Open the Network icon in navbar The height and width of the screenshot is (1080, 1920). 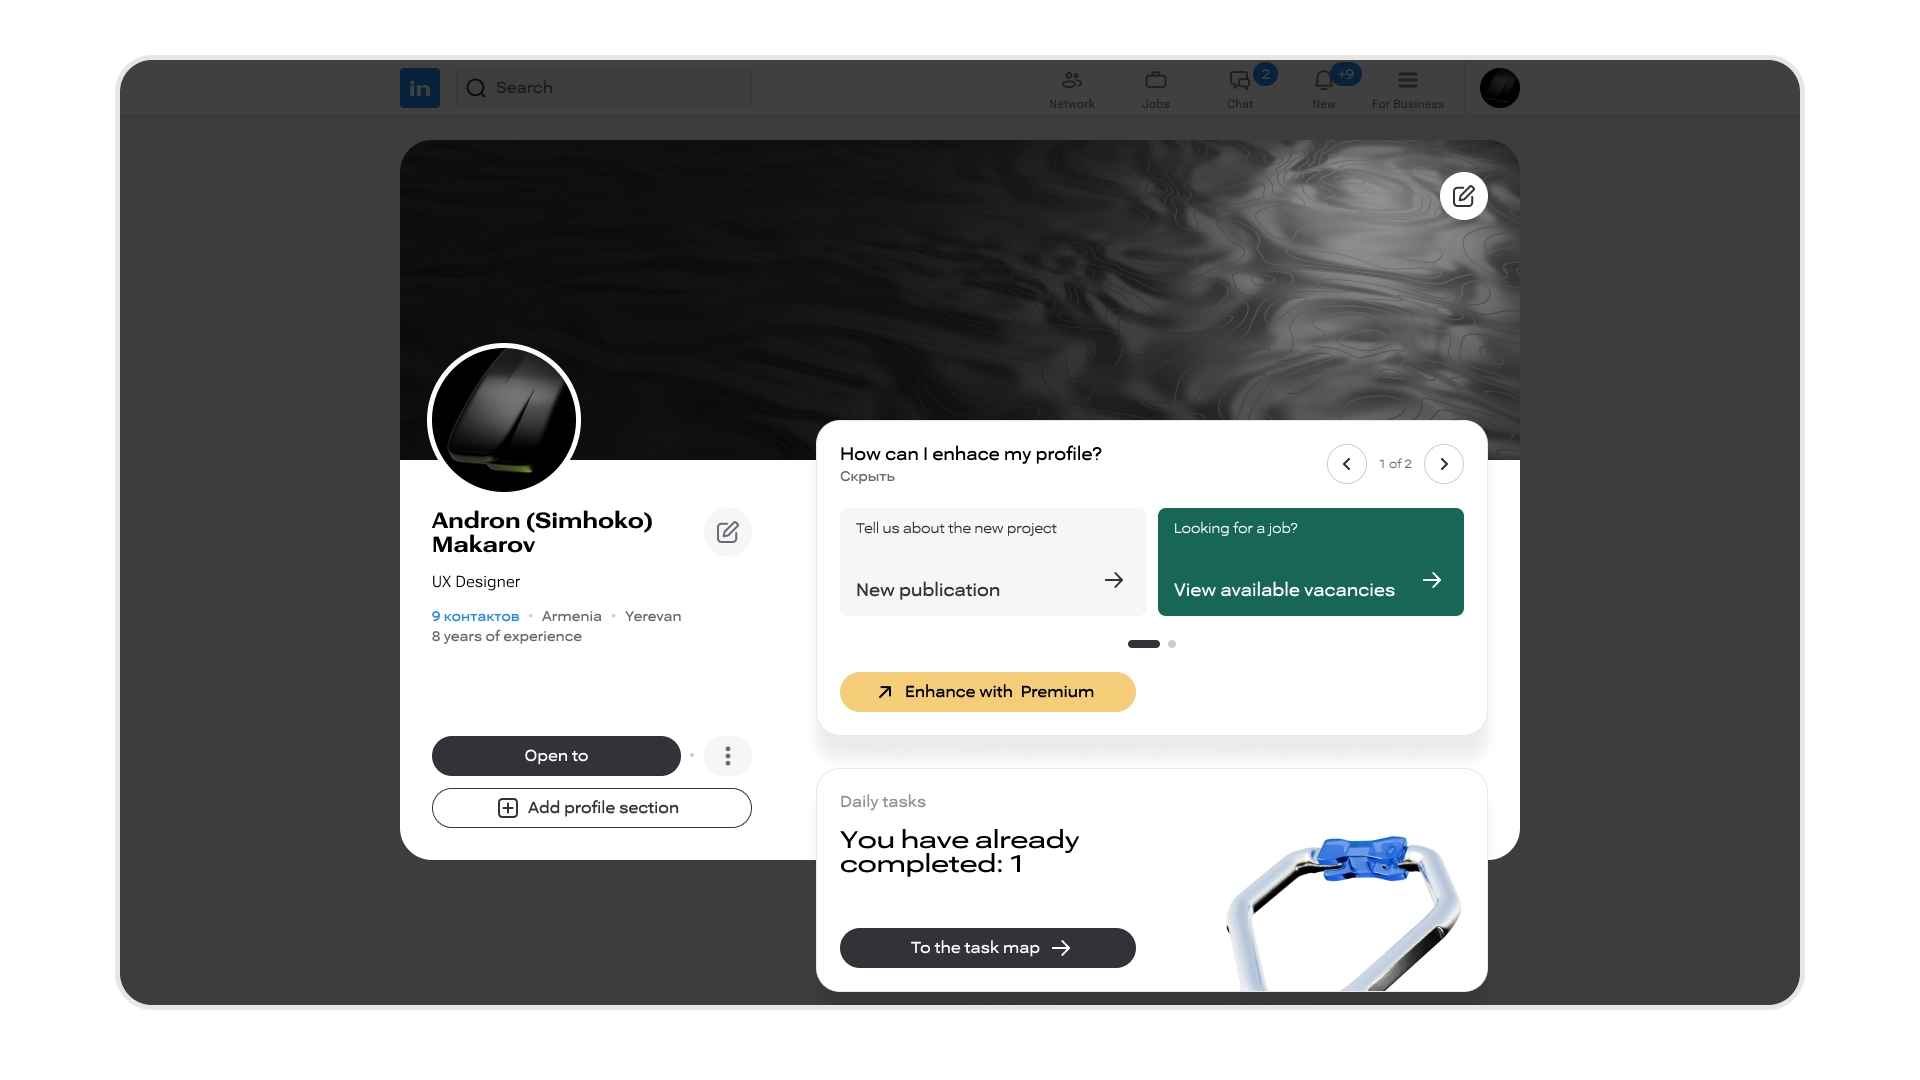pyautogui.click(x=1072, y=89)
